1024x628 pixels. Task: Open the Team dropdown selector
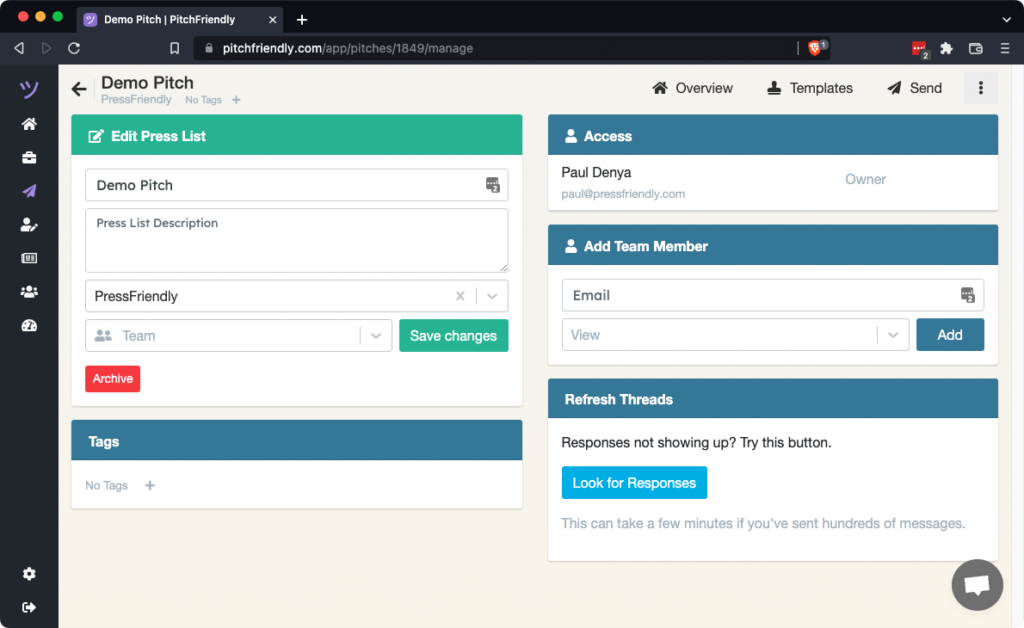(375, 336)
